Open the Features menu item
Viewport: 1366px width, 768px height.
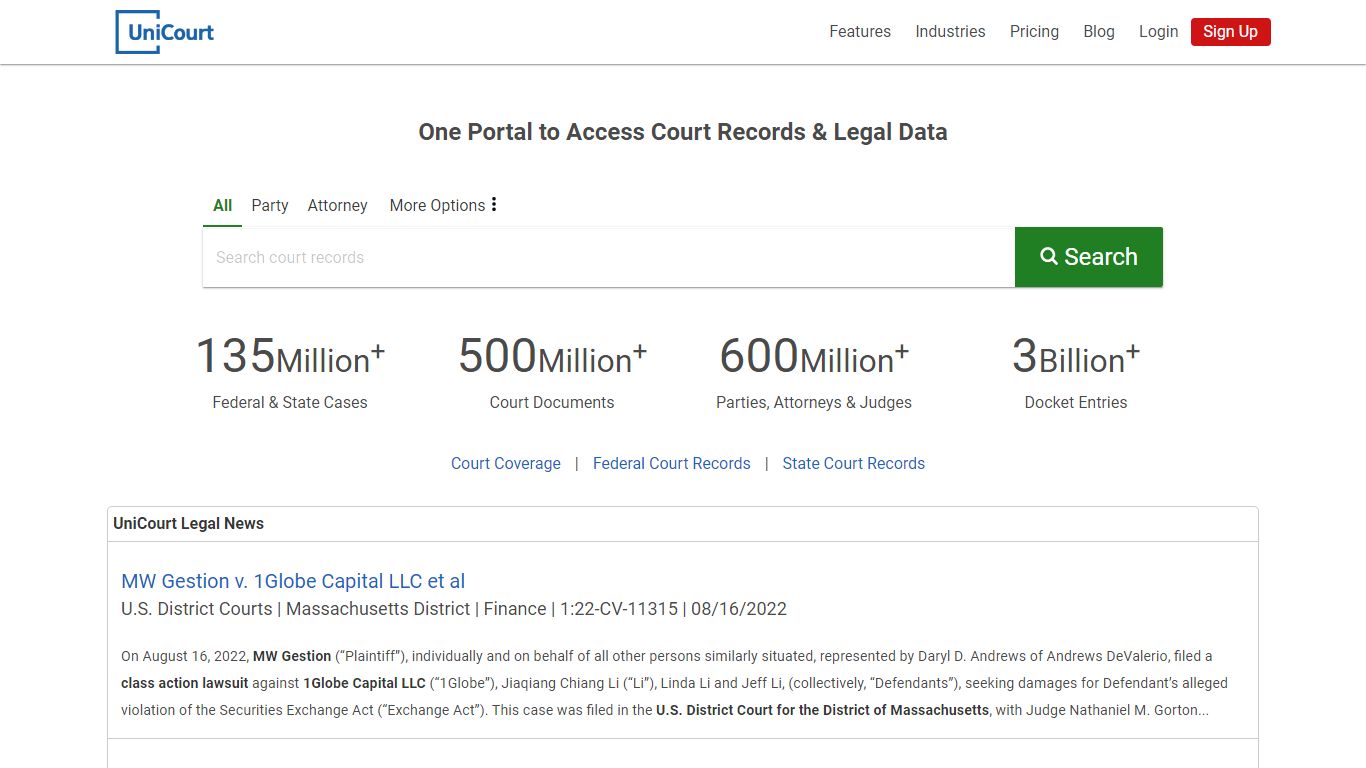click(x=860, y=32)
